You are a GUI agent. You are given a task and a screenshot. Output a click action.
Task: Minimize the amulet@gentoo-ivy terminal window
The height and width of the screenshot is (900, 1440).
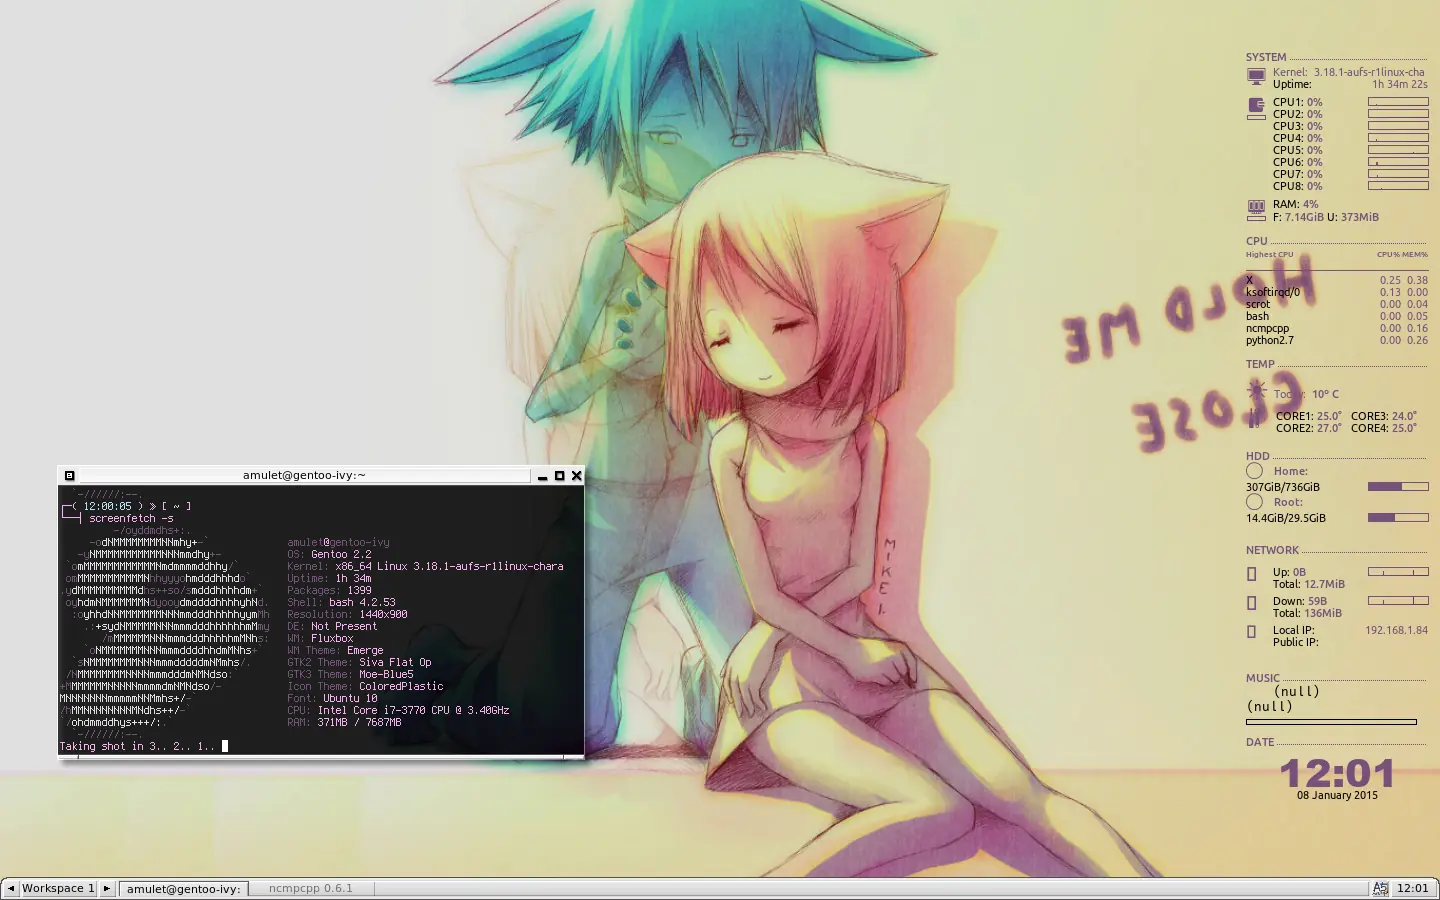pos(542,476)
